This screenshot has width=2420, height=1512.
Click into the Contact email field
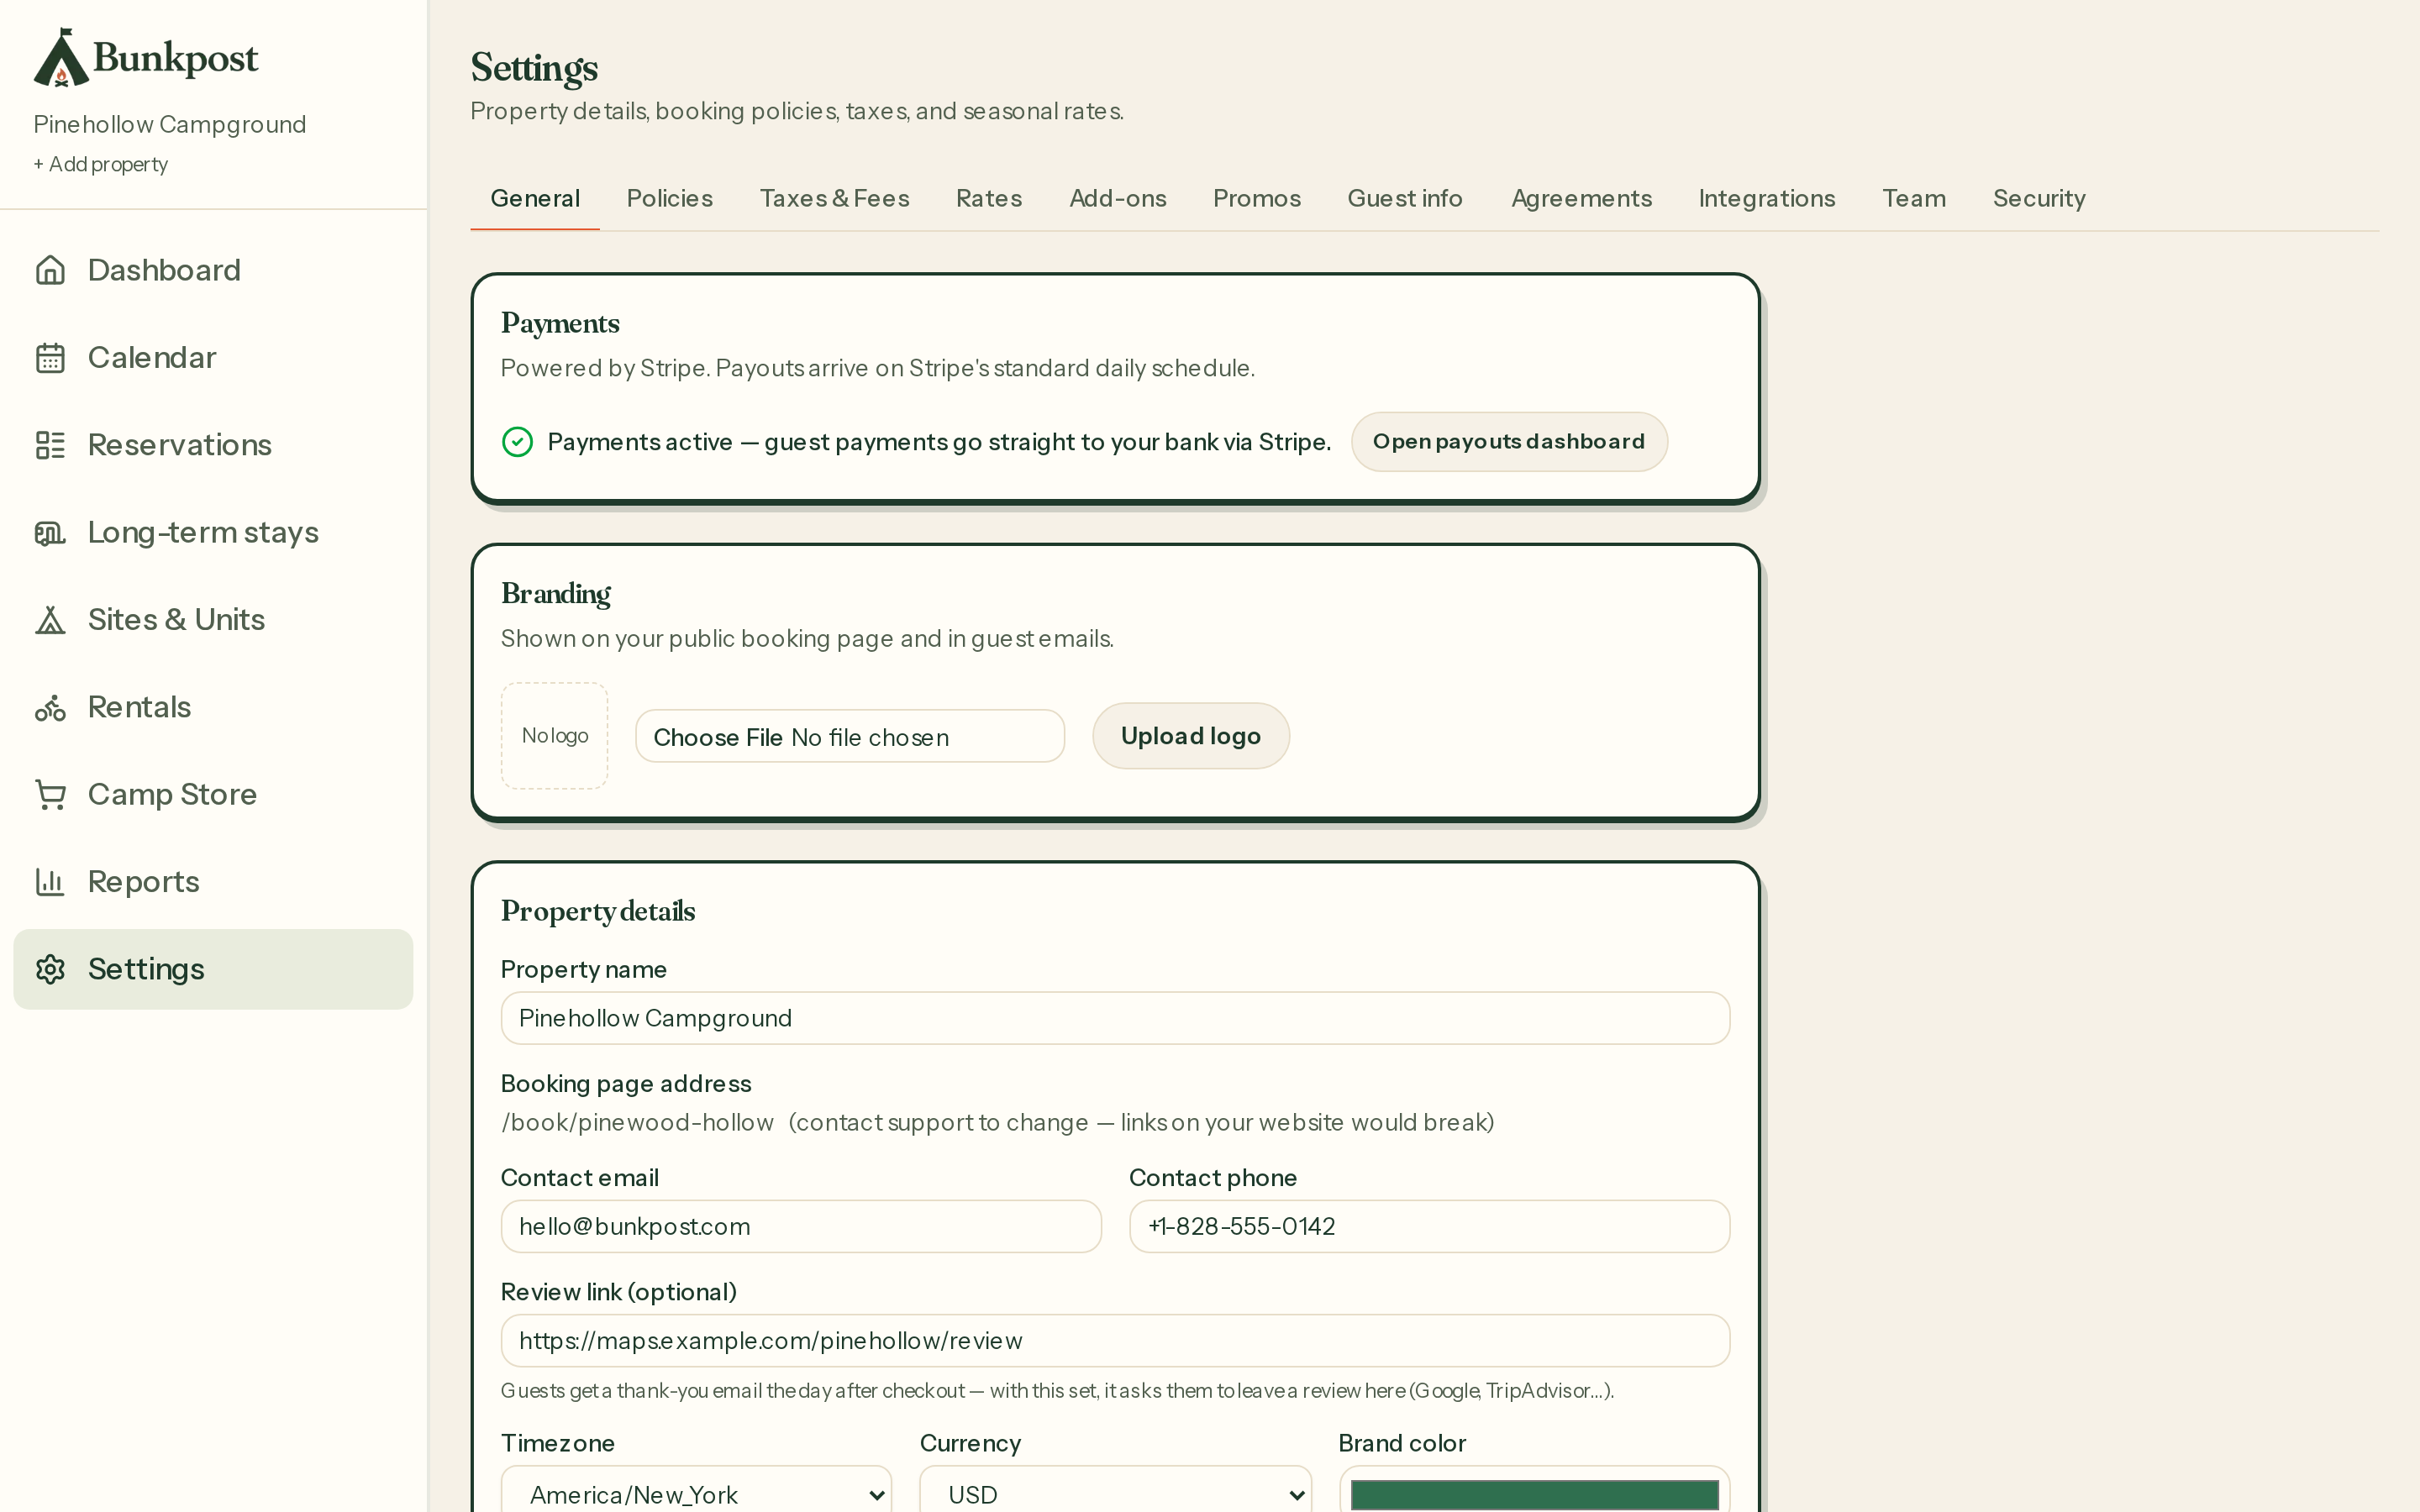(x=801, y=1226)
